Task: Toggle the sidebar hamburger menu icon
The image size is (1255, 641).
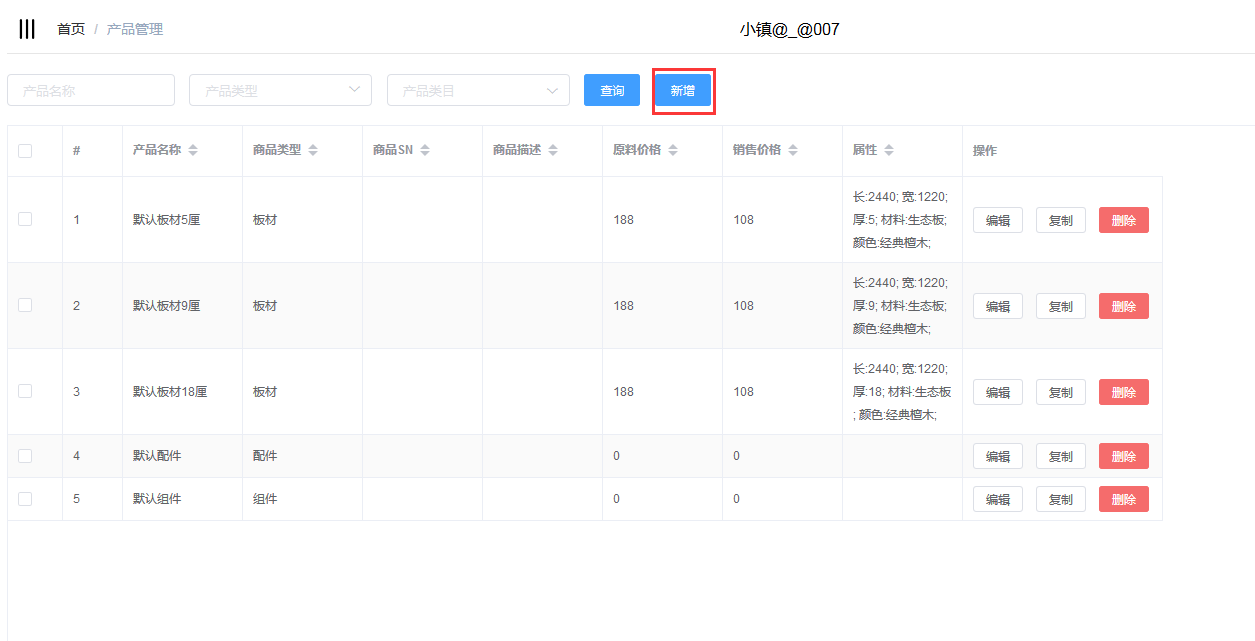Action: click(x=27, y=29)
